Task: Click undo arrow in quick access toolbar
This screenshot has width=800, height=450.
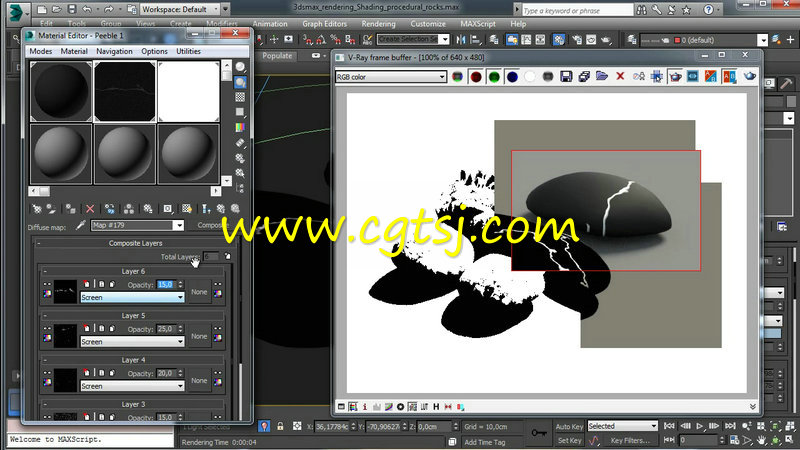Action: click(87, 9)
